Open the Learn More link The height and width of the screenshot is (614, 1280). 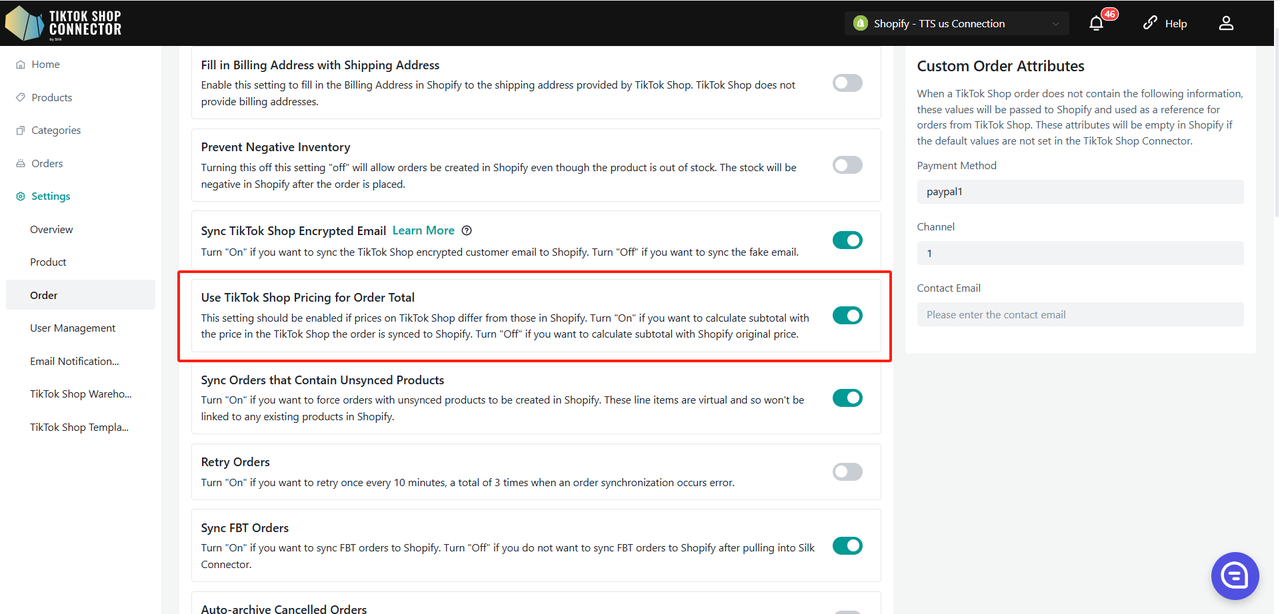423,231
